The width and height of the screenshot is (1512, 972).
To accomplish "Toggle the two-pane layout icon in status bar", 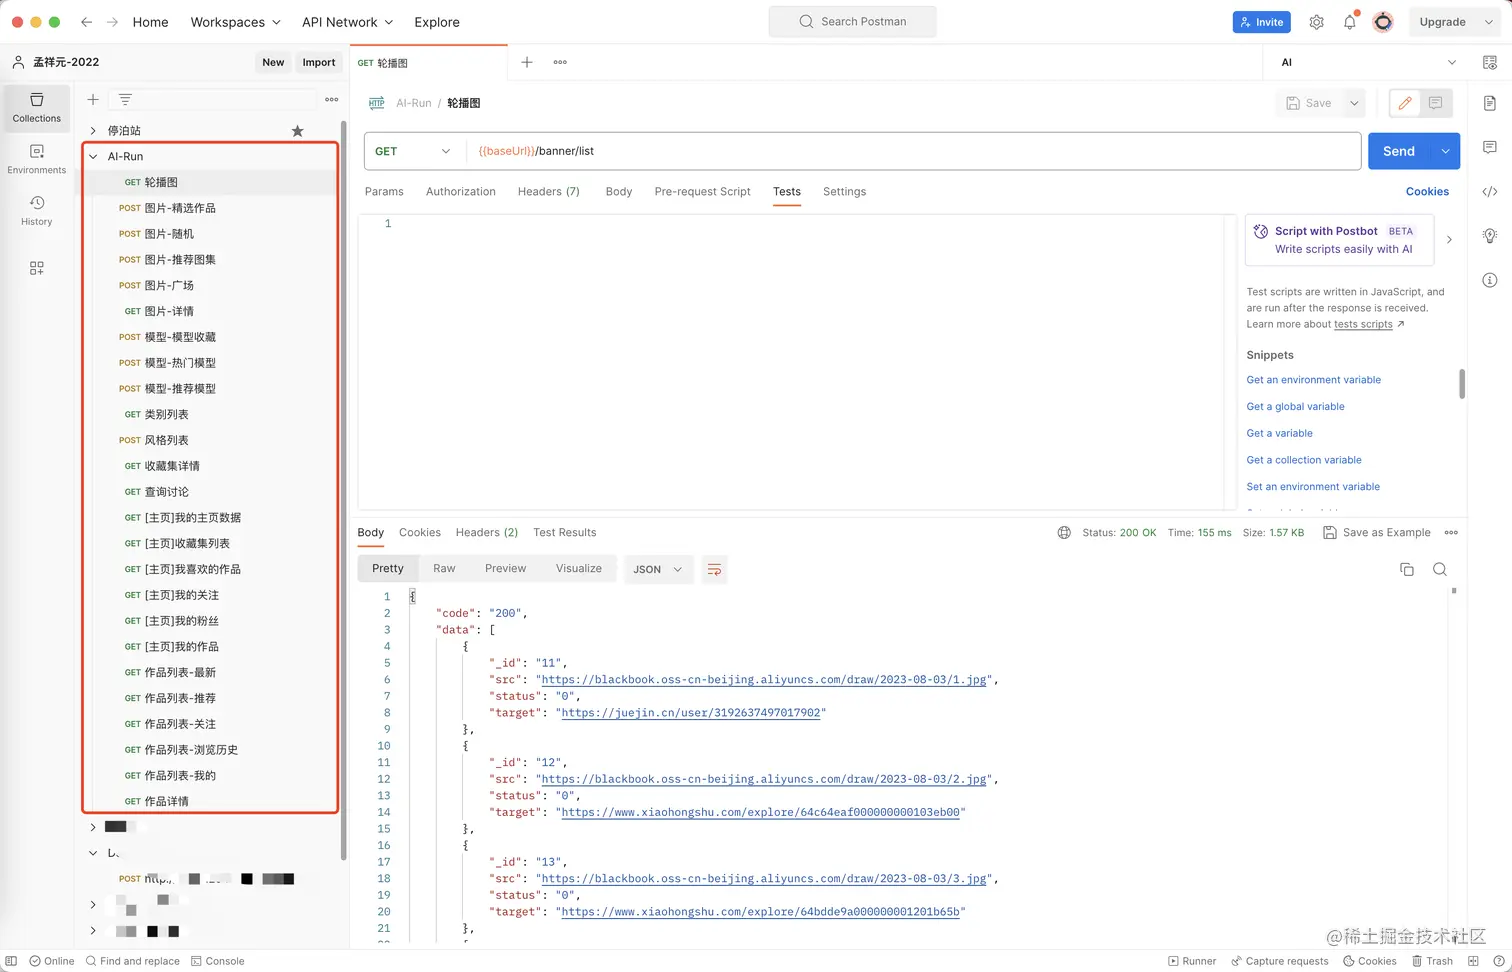I will pos(1473,961).
